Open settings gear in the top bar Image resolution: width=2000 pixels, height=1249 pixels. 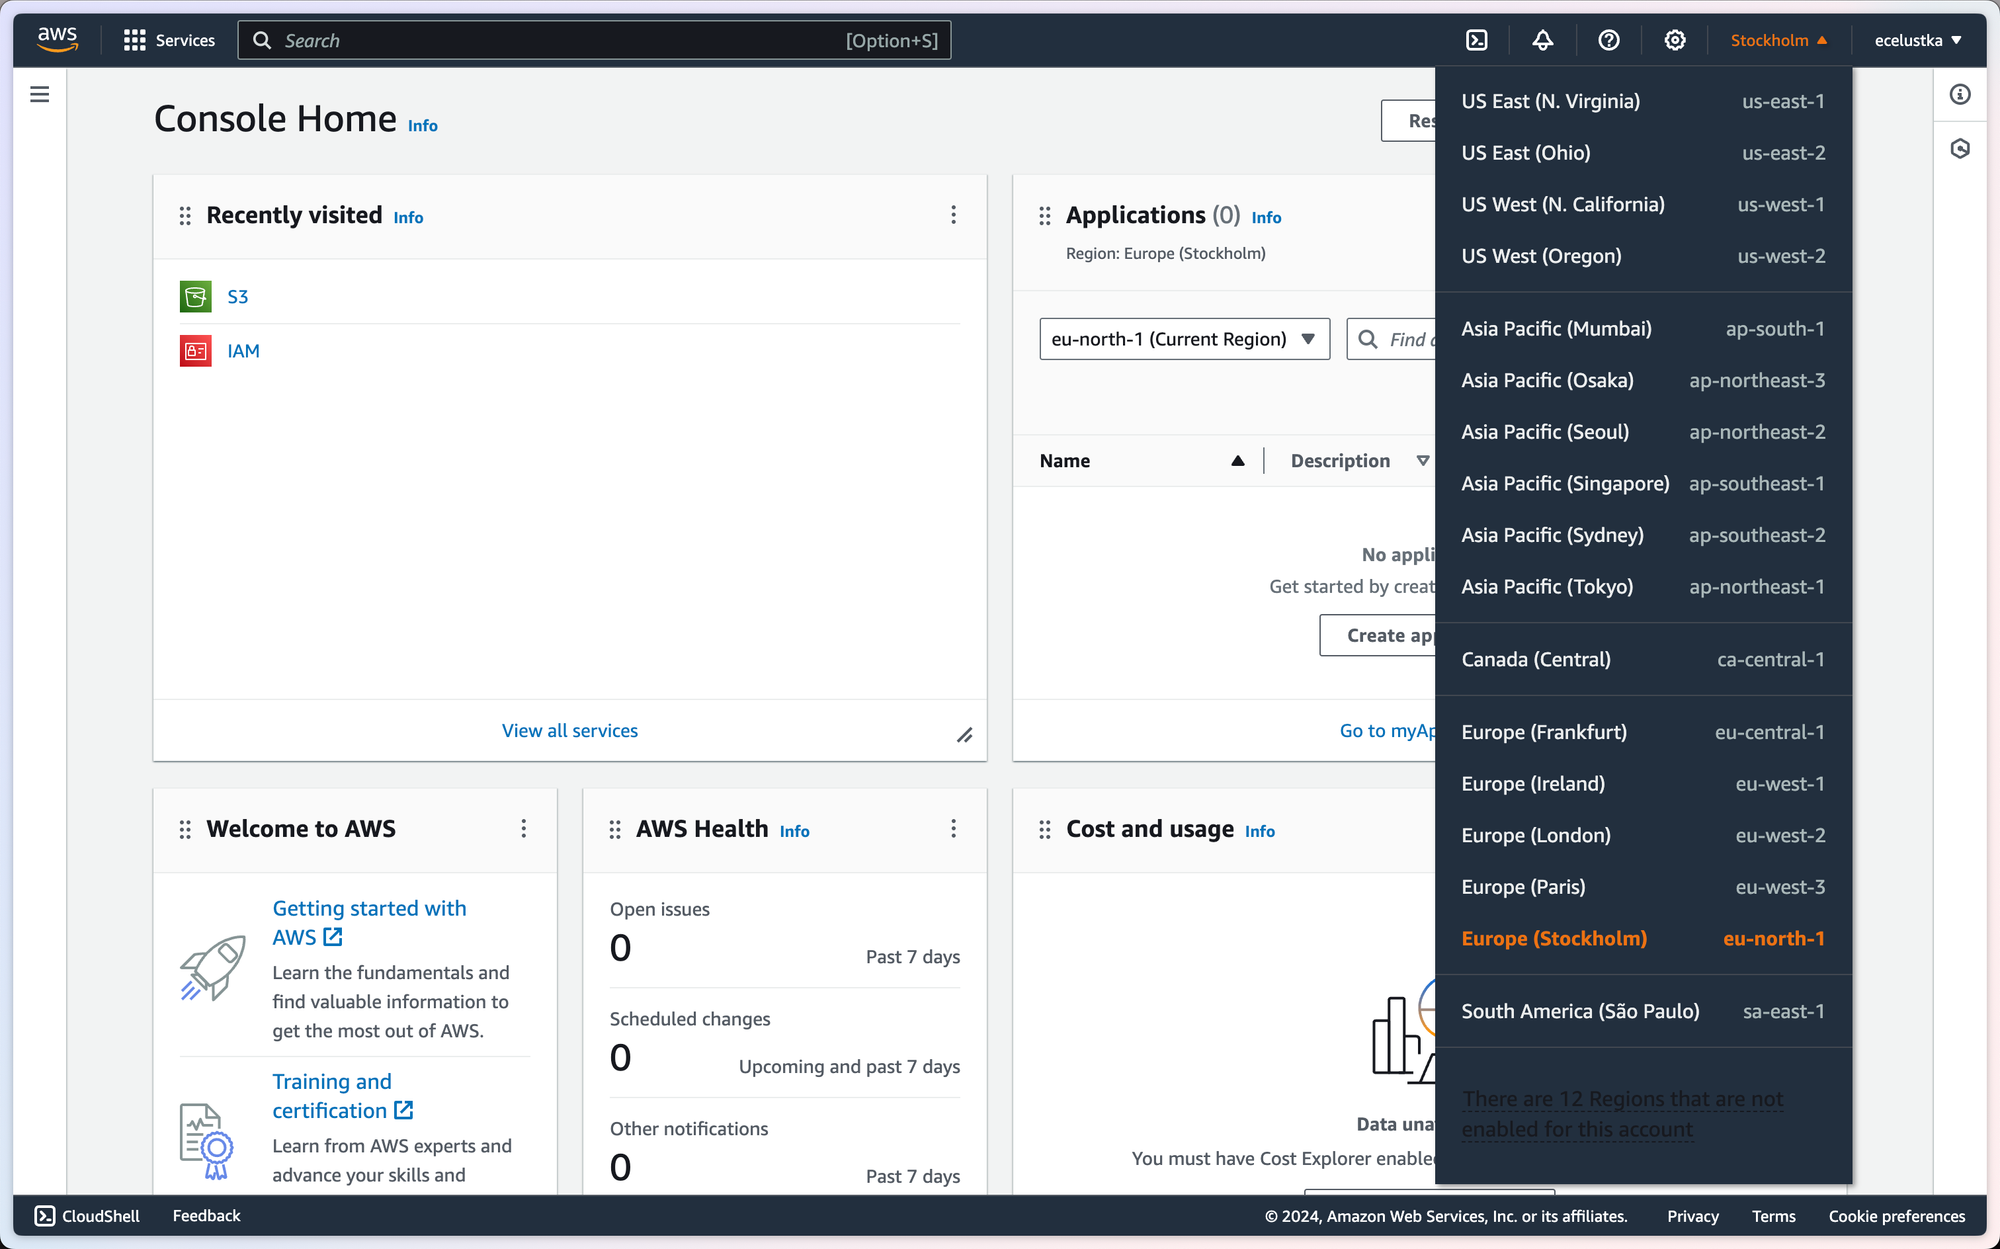(x=1675, y=40)
